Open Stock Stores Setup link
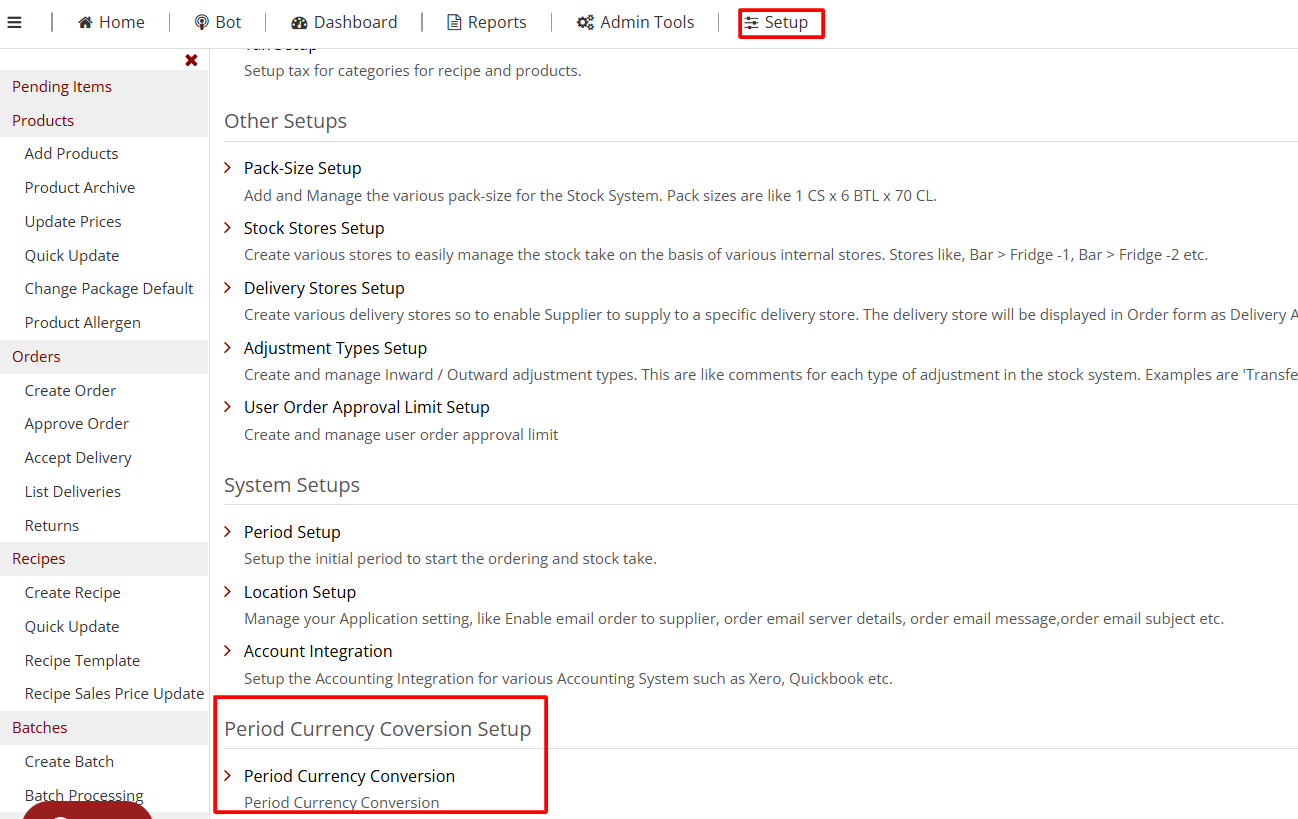Viewport: 1298px width, 819px height. (x=314, y=228)
